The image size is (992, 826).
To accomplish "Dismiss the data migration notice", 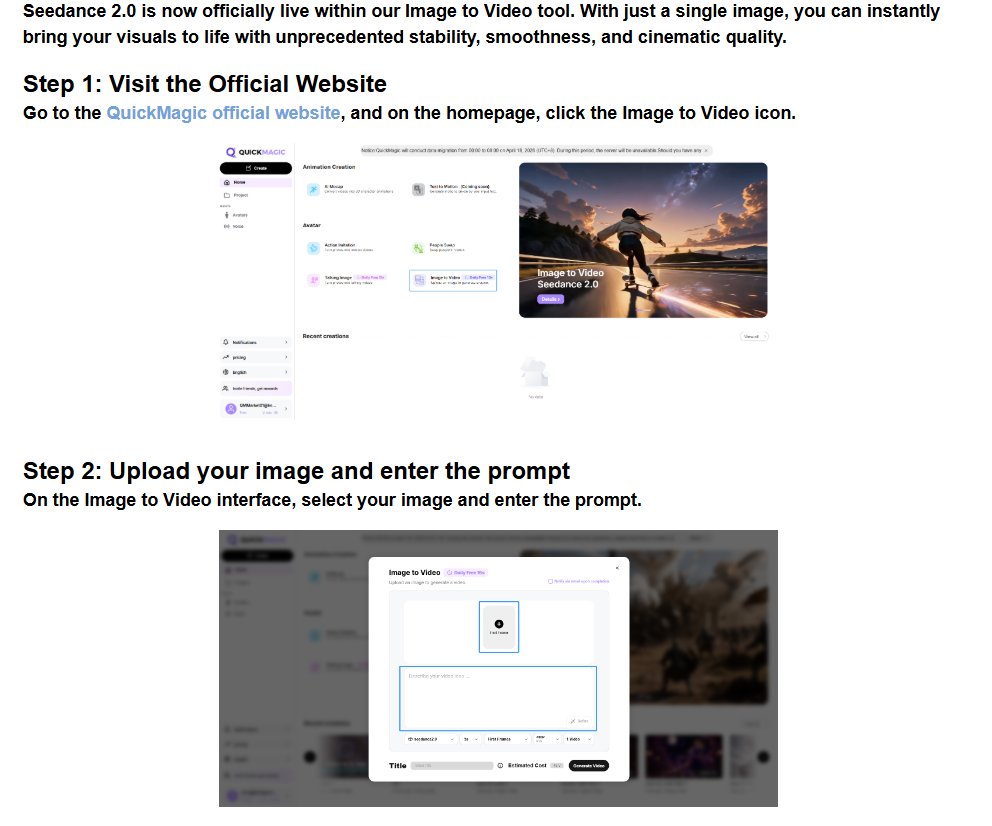I will pyautogui.click(x=706, y=151).
